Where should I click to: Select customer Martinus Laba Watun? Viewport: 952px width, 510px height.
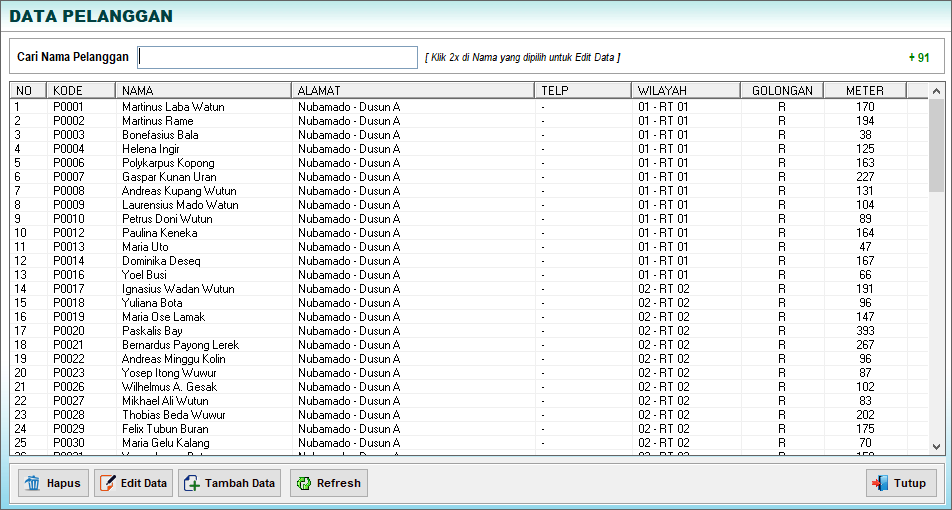173,107
